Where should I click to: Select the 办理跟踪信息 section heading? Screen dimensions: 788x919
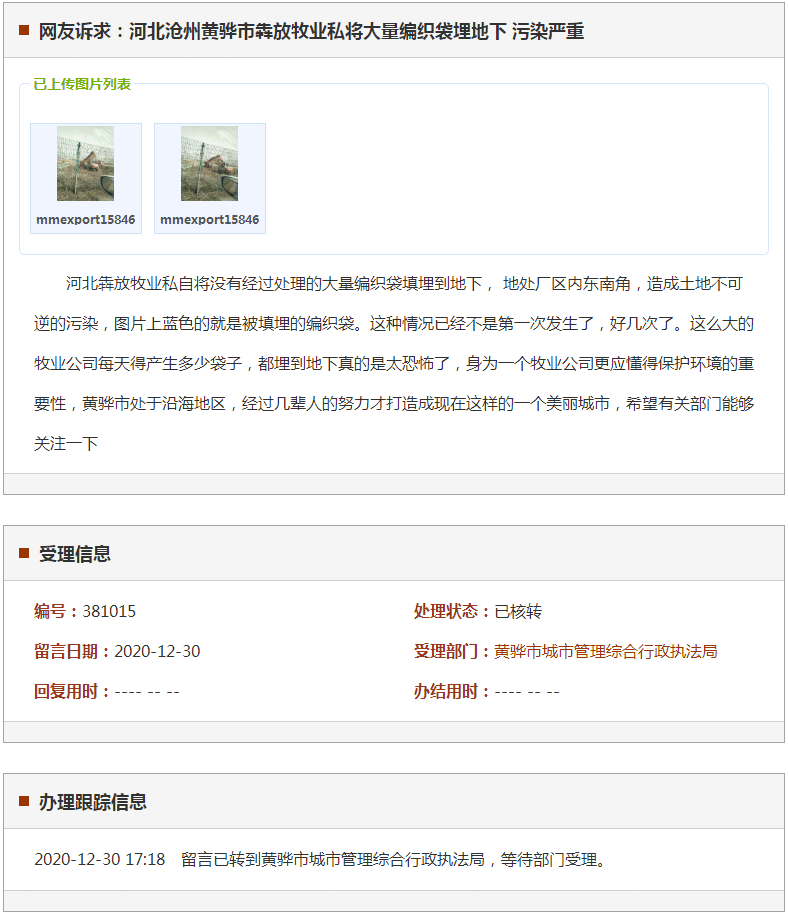[93, 801]
